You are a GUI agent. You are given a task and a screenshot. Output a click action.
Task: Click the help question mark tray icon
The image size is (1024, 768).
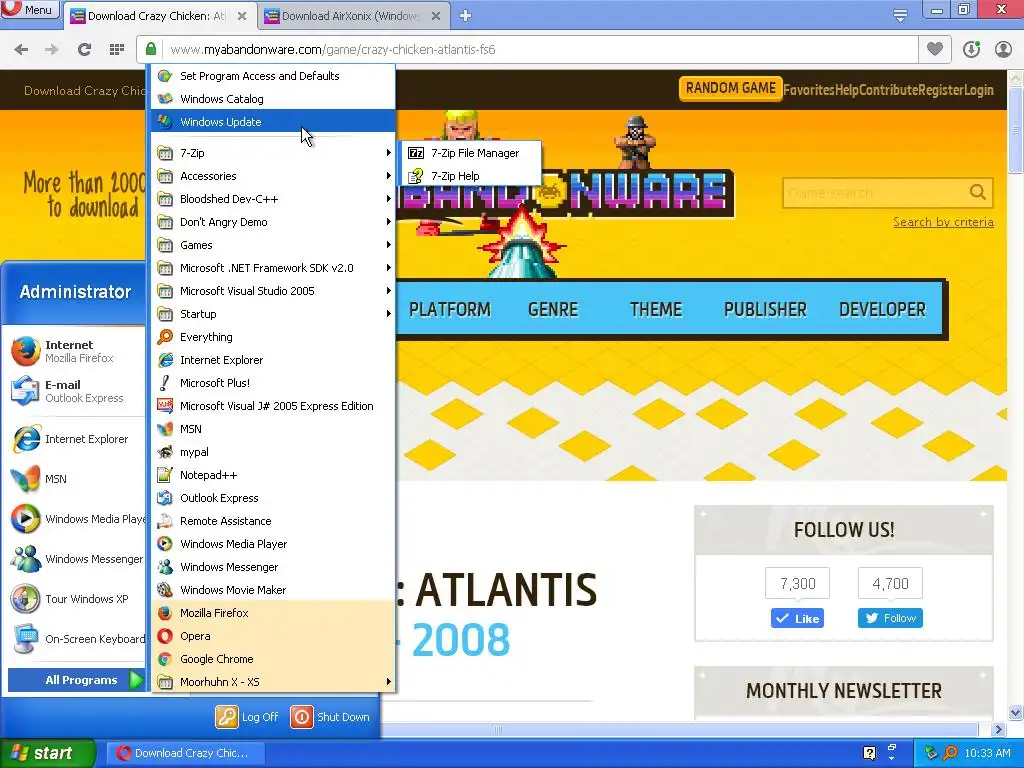click(x=869, y=753)
